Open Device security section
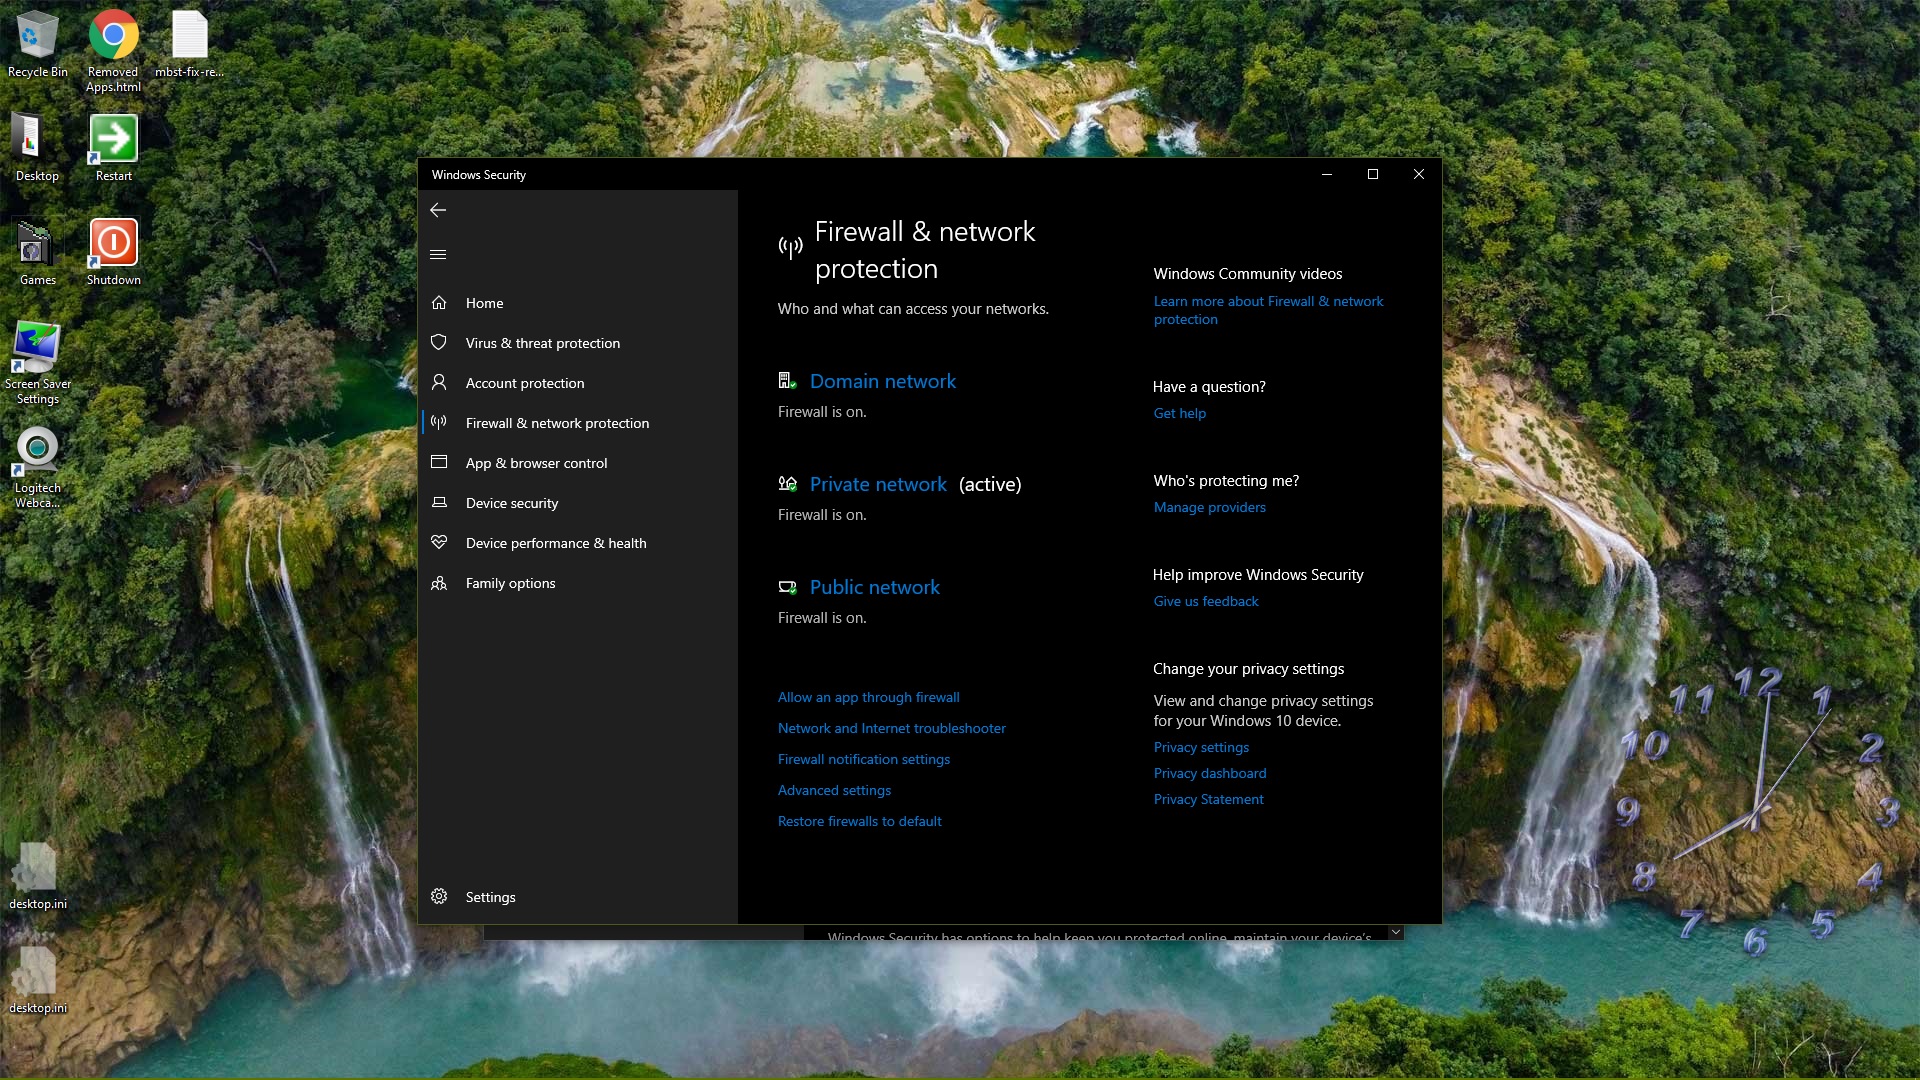The width and height of the screenshot is (1920, 1080). (x=578, y=503)
